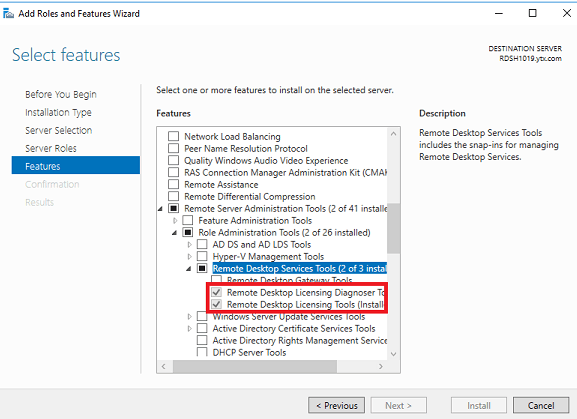The height and width of the screenshot is (419, 577).
Task: Collapse the Remote Desktop Services Tools node
Action: pos(189,269)
